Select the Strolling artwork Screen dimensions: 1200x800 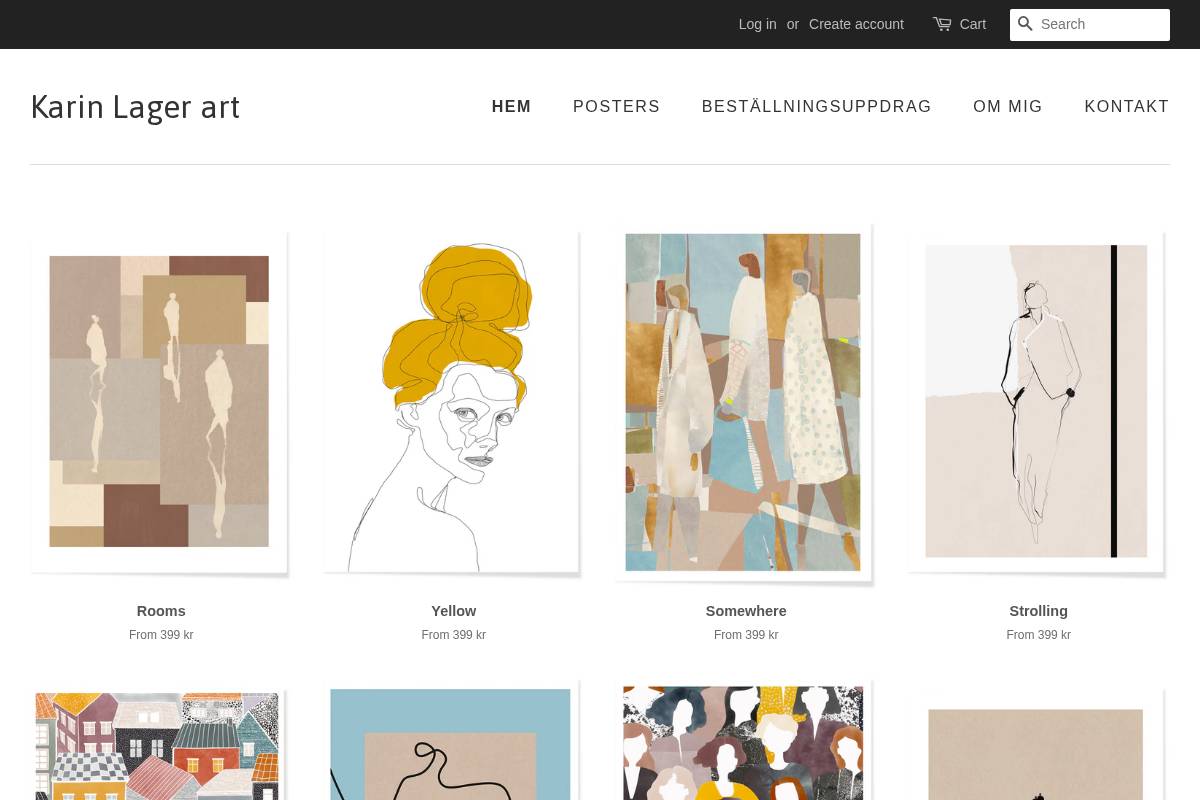tap(1037, 401)
